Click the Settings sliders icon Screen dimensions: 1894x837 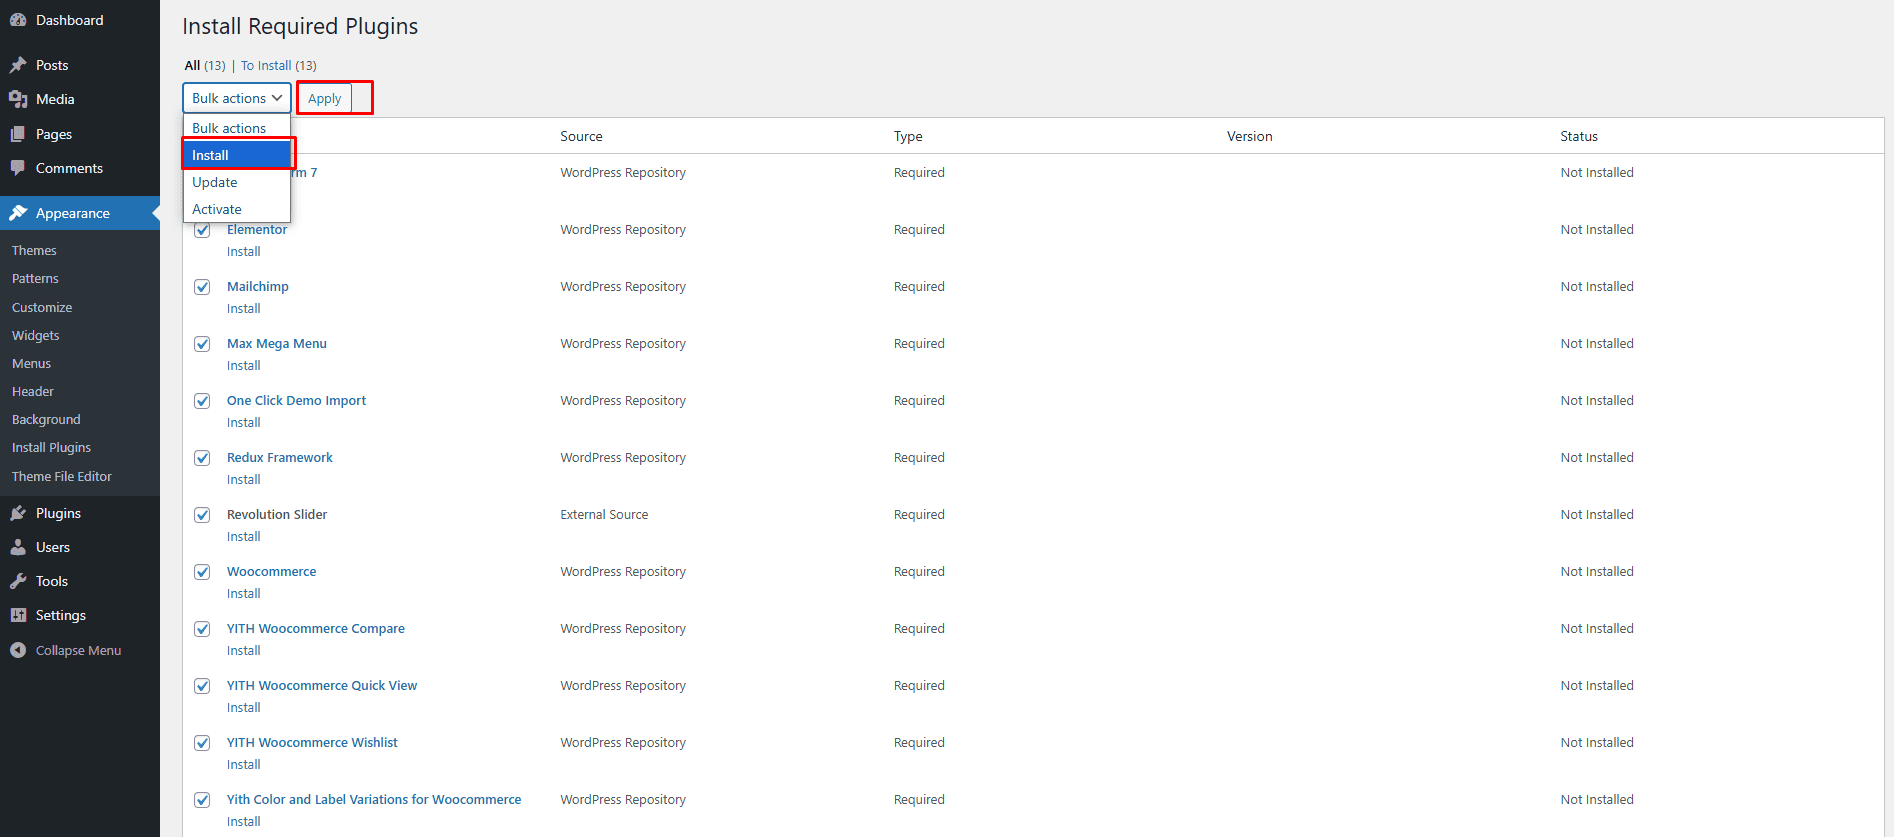pos(18,615)
